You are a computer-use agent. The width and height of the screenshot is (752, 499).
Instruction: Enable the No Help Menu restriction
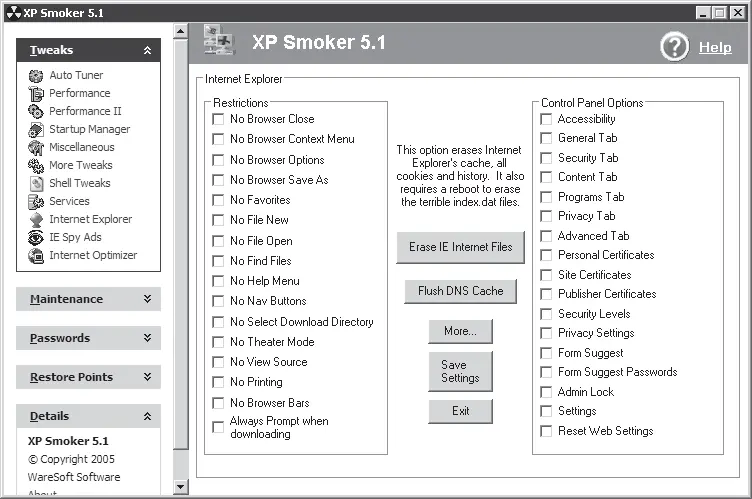(218, 281)
